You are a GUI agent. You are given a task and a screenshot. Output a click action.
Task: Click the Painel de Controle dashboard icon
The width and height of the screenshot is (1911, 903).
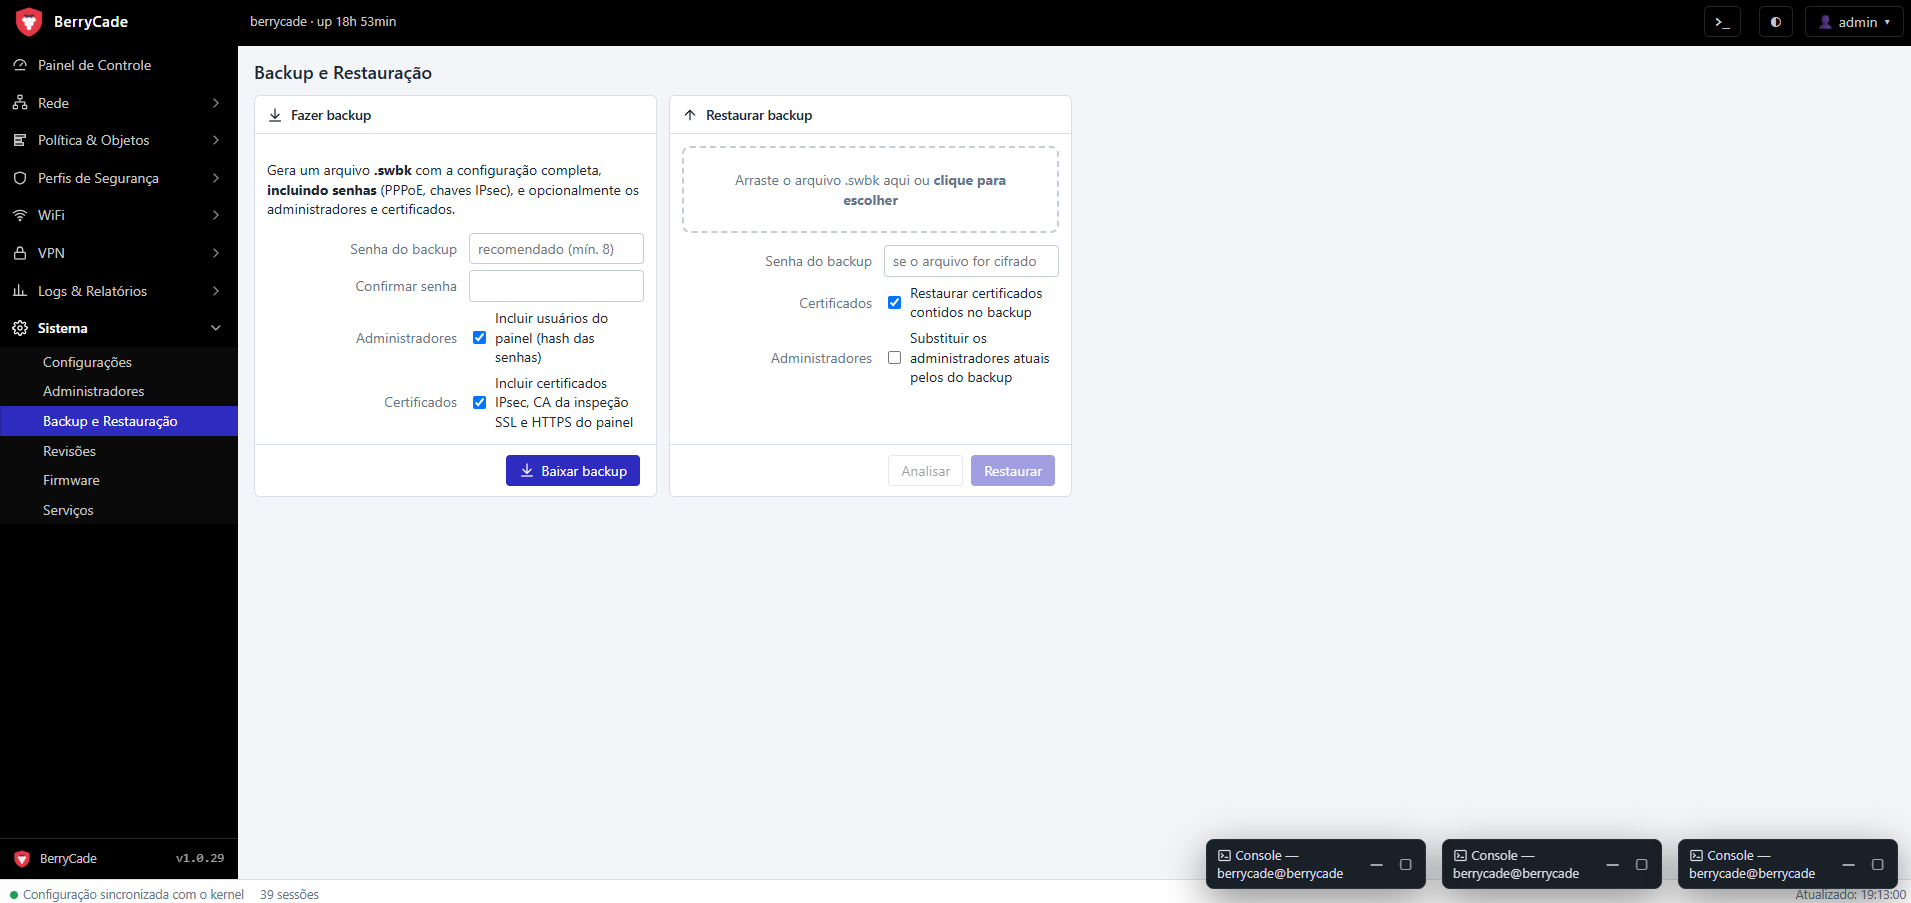[20, 65]
